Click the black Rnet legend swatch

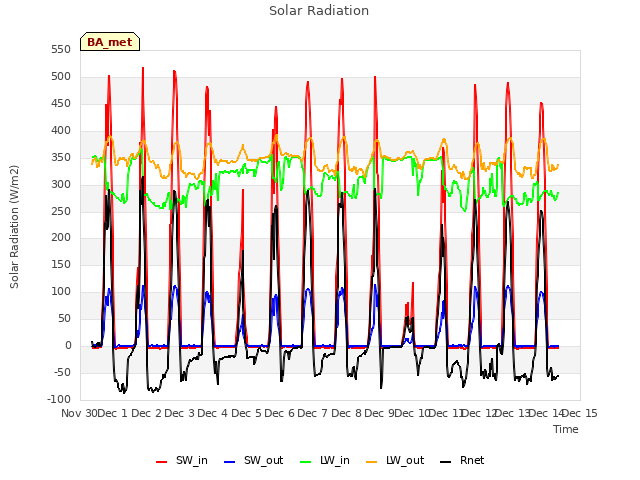[x=445, y=462]
